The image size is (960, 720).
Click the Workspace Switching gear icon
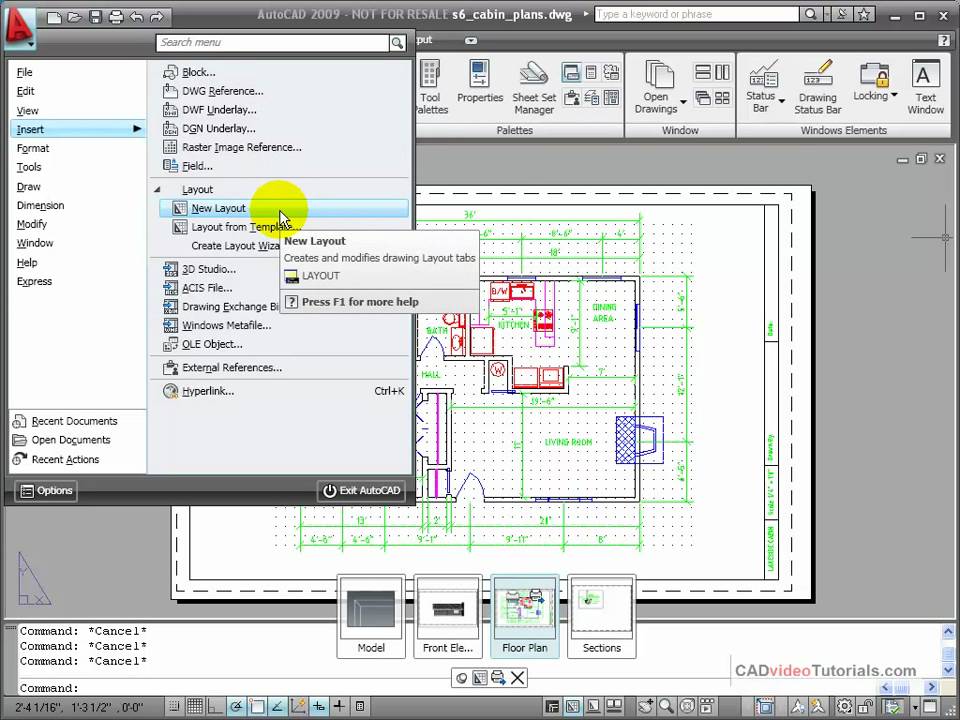pyautogui.click(x=845, y=707)
